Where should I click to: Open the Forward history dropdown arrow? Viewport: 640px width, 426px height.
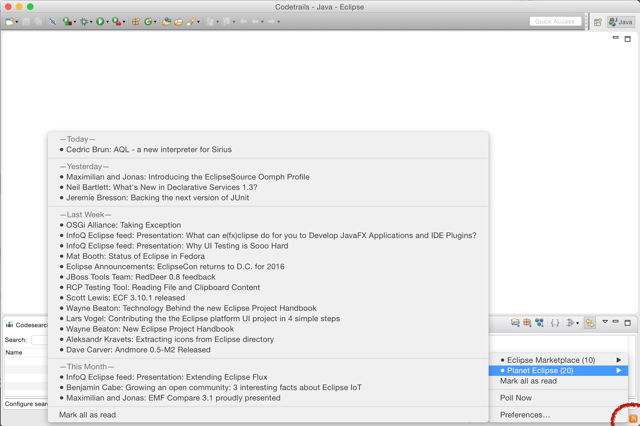coord(279,22)
